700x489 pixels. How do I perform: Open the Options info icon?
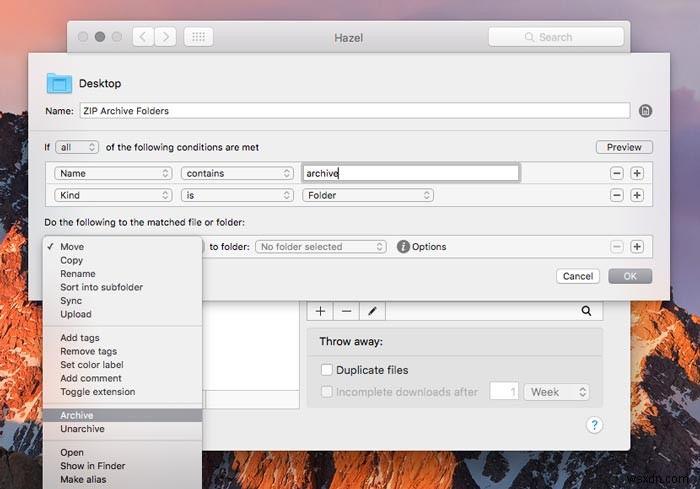pyautogui.click(x=403, y=247)
